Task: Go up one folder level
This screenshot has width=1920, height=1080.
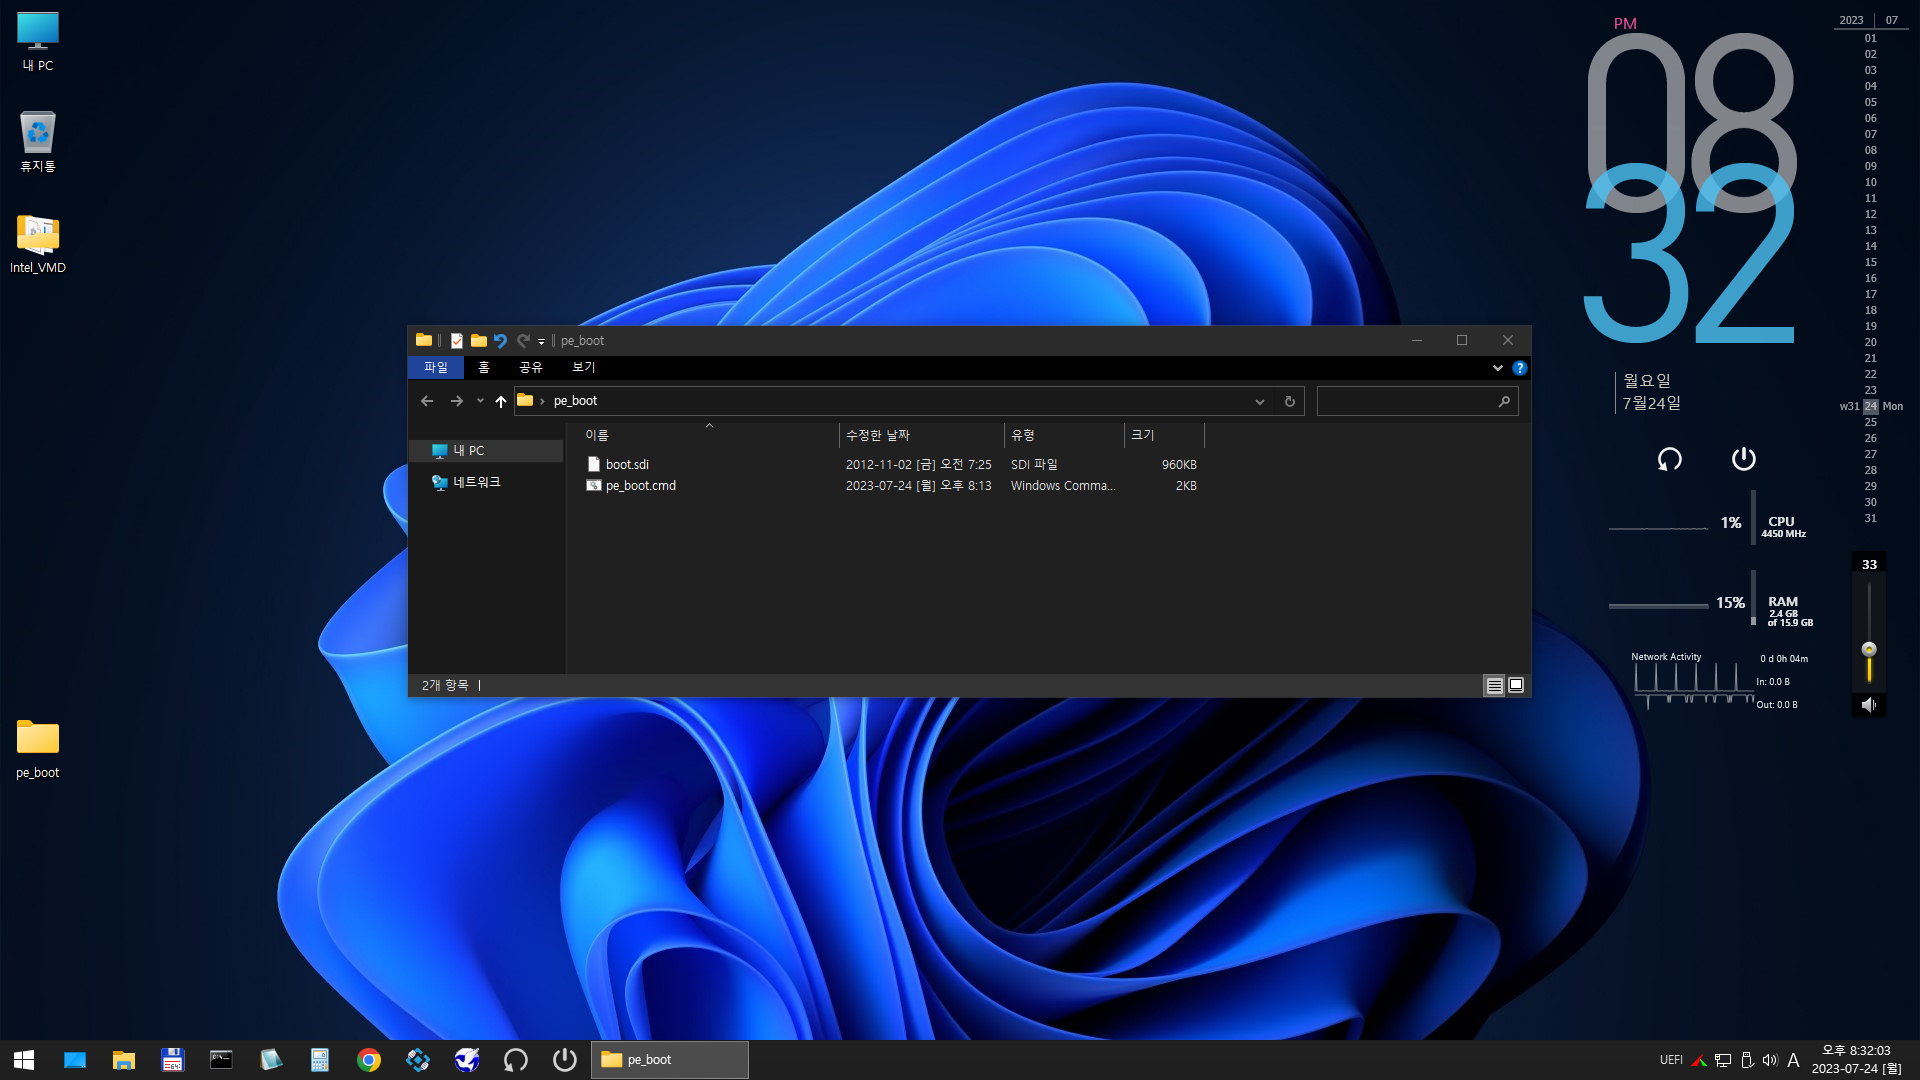Action: click(x=501, y=401)
